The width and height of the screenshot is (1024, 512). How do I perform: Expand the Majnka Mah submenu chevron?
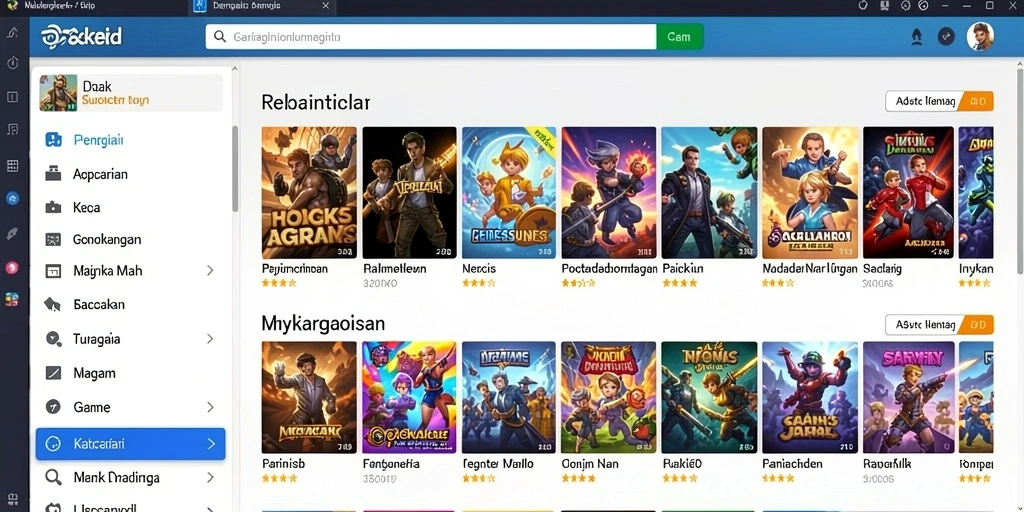click(210, 270)
